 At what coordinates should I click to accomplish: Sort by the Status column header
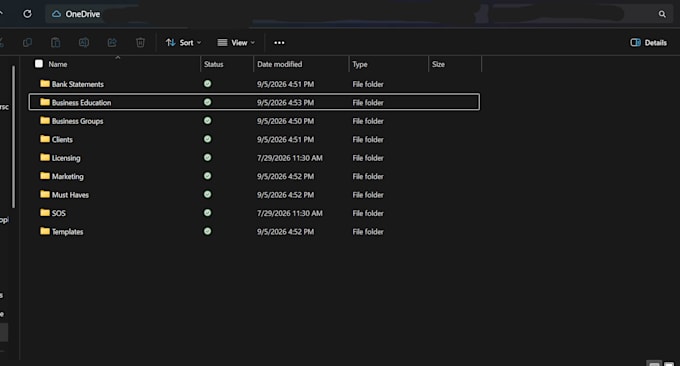(213, 64)
